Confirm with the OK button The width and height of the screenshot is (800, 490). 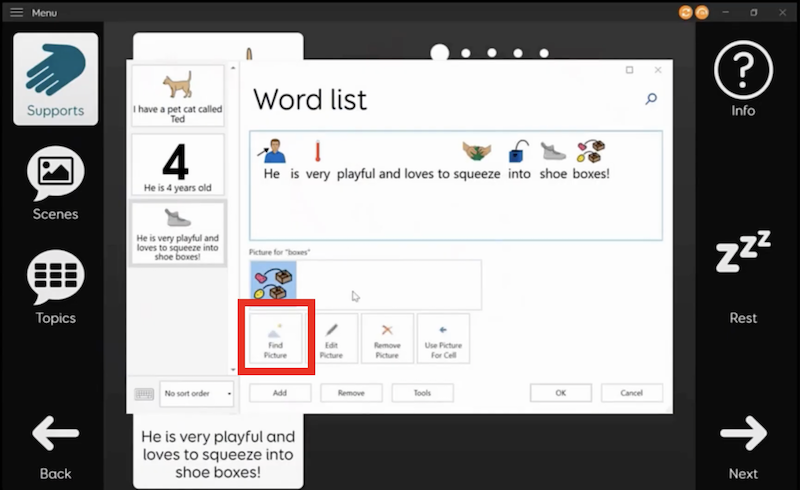560,393
